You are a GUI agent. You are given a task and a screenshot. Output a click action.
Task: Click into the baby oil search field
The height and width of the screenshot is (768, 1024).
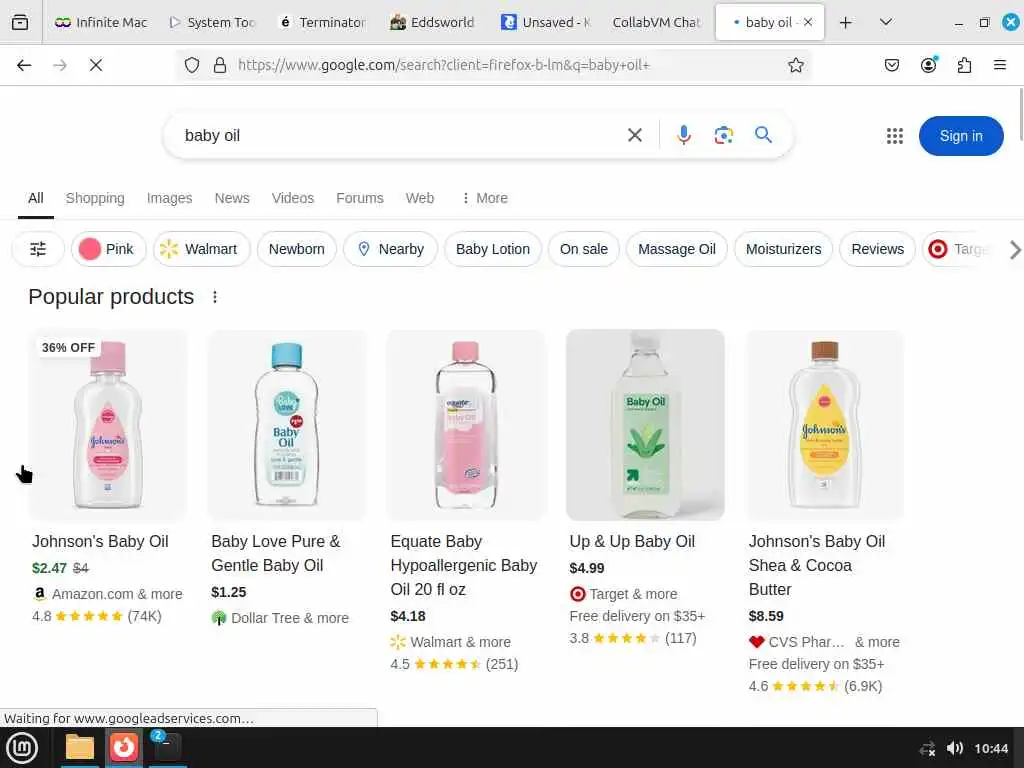tap(398, 135)
